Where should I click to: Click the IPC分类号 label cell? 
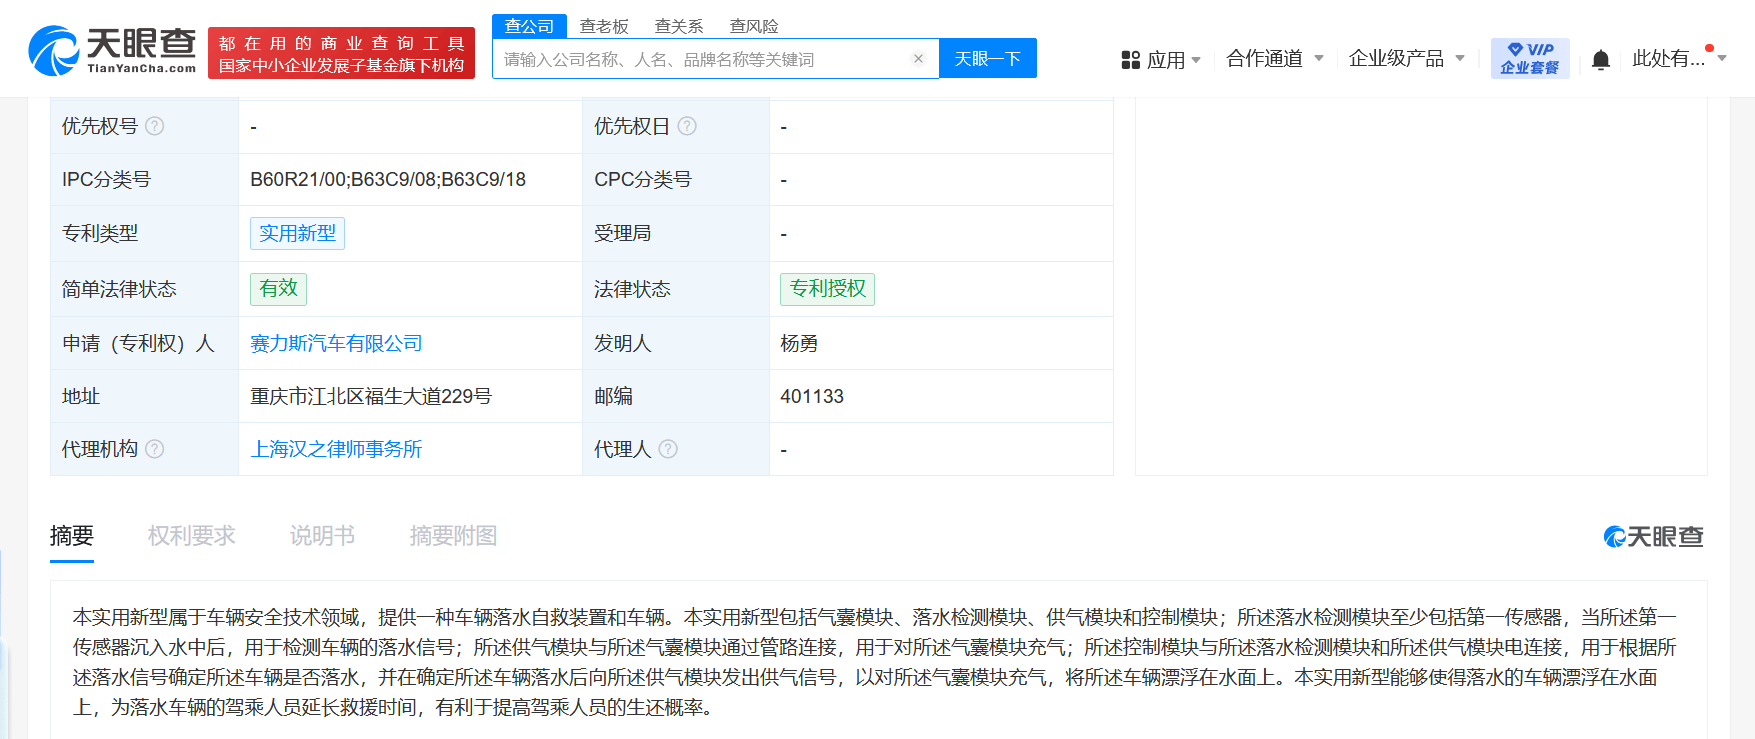coord(144,180)
